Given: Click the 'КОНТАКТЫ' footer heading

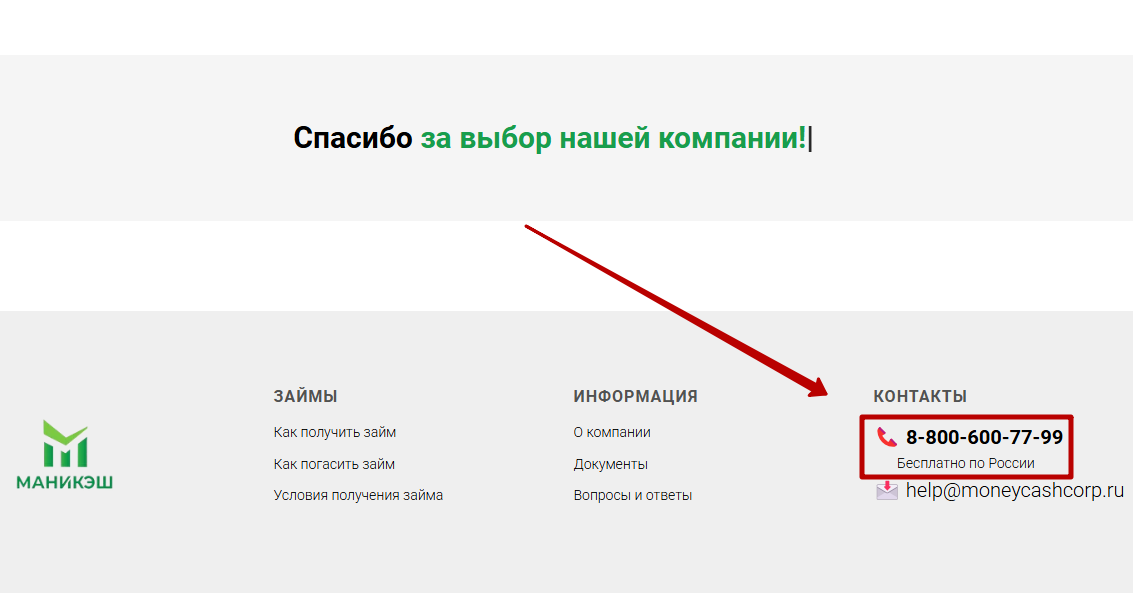Looking at the screenshot, I should tap(920, 397).
